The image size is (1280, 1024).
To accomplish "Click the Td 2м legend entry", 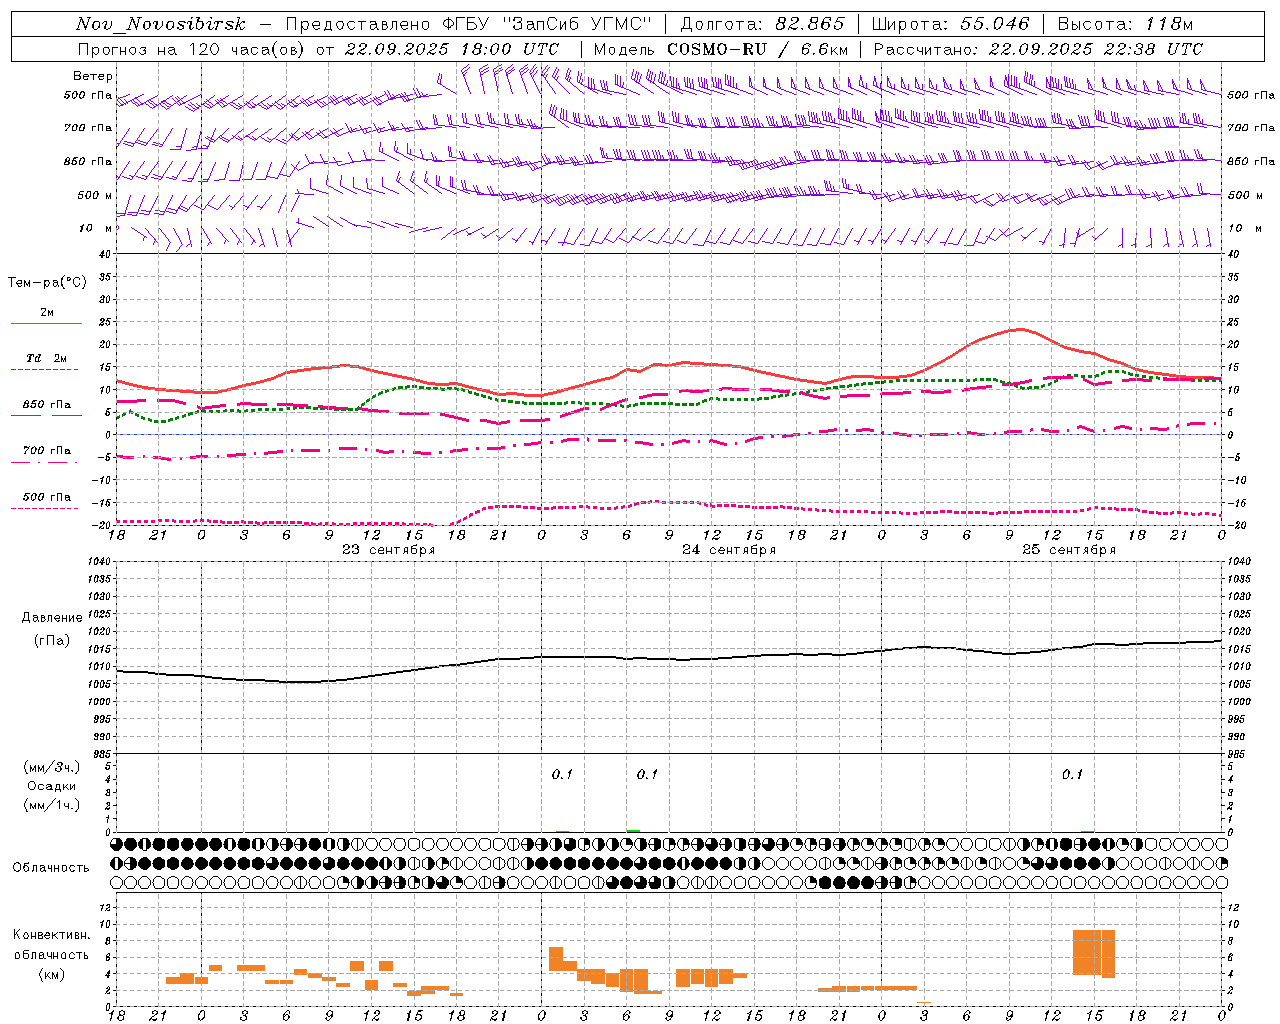I will click(x=46, y=358).
